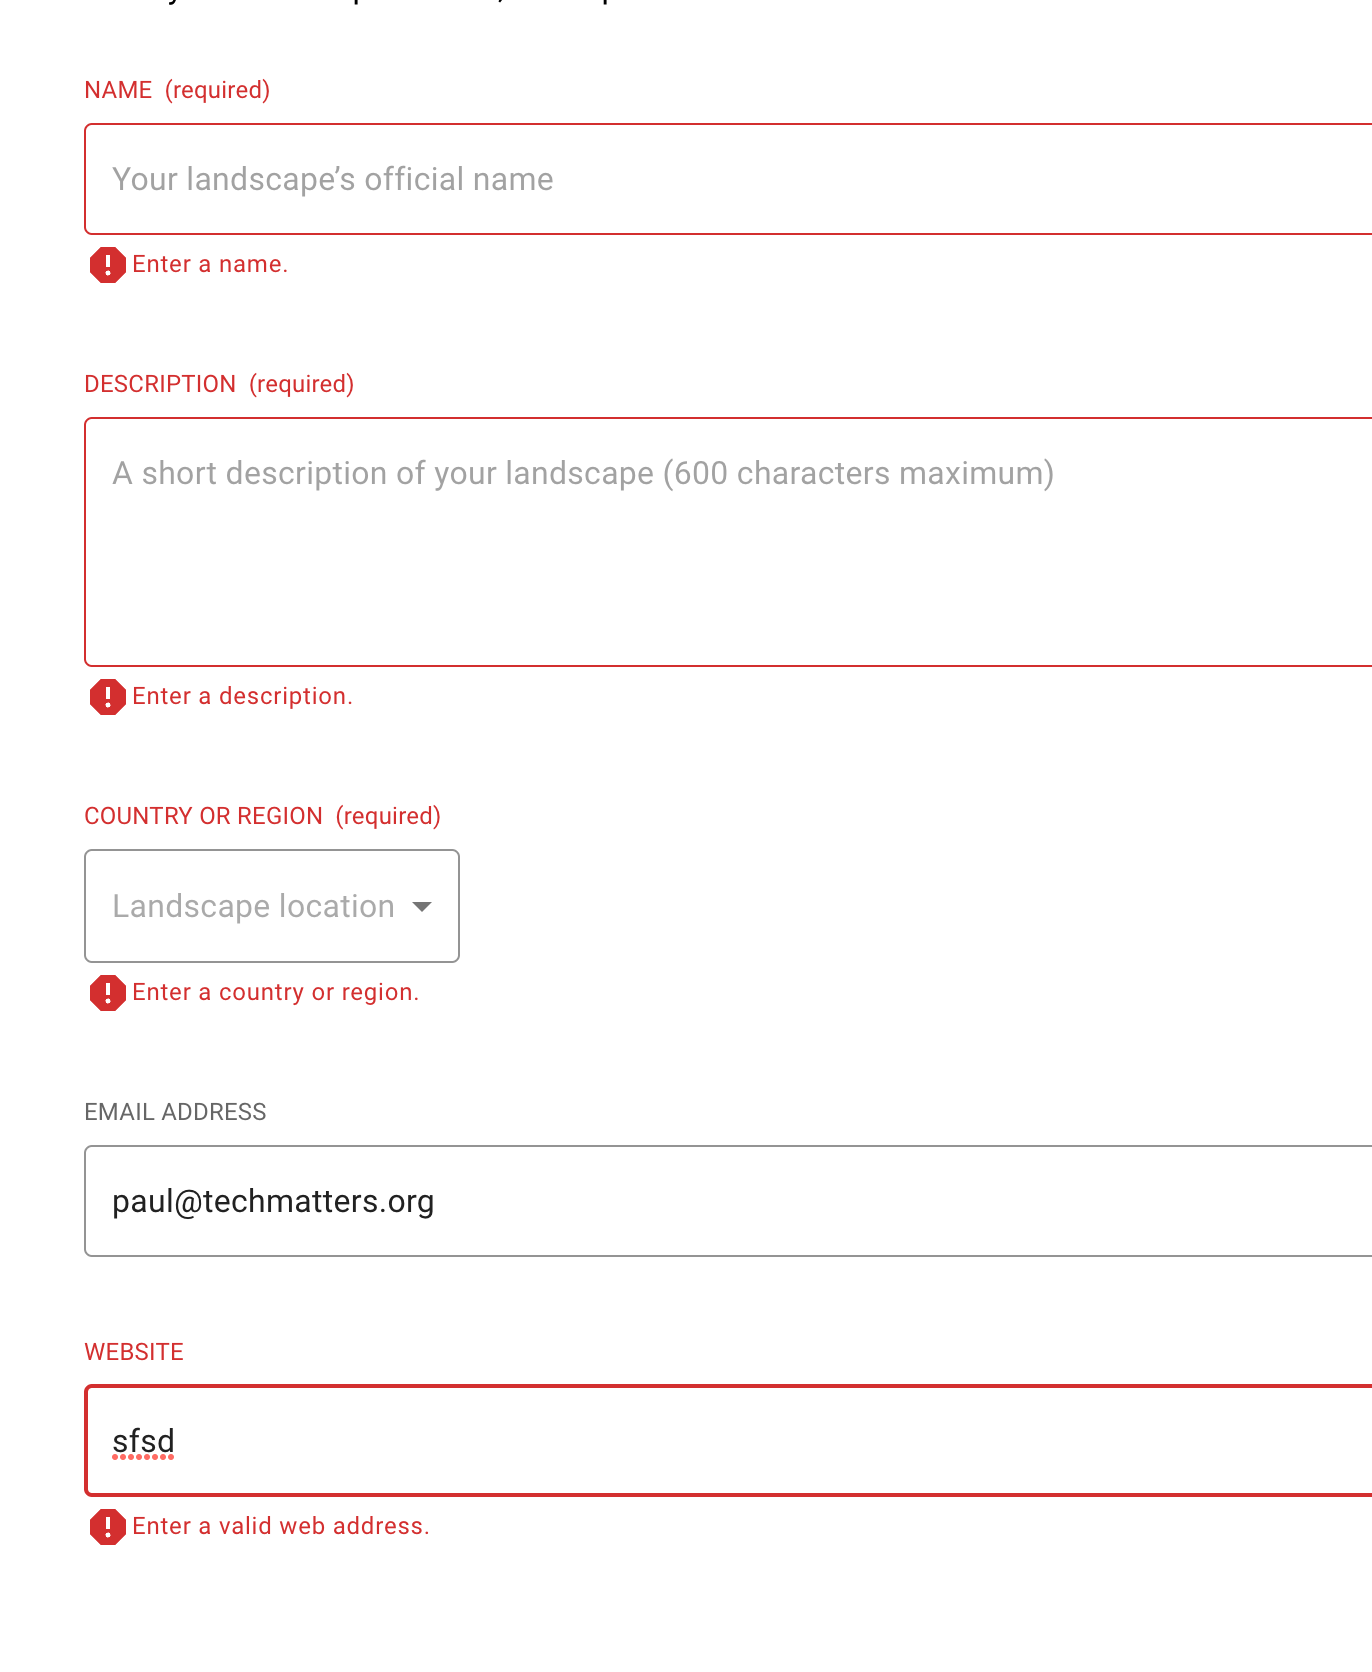Click the dropdown arrow in Landscape location
Viewport: 1372px width, 1672px height.
pos(424,906)
